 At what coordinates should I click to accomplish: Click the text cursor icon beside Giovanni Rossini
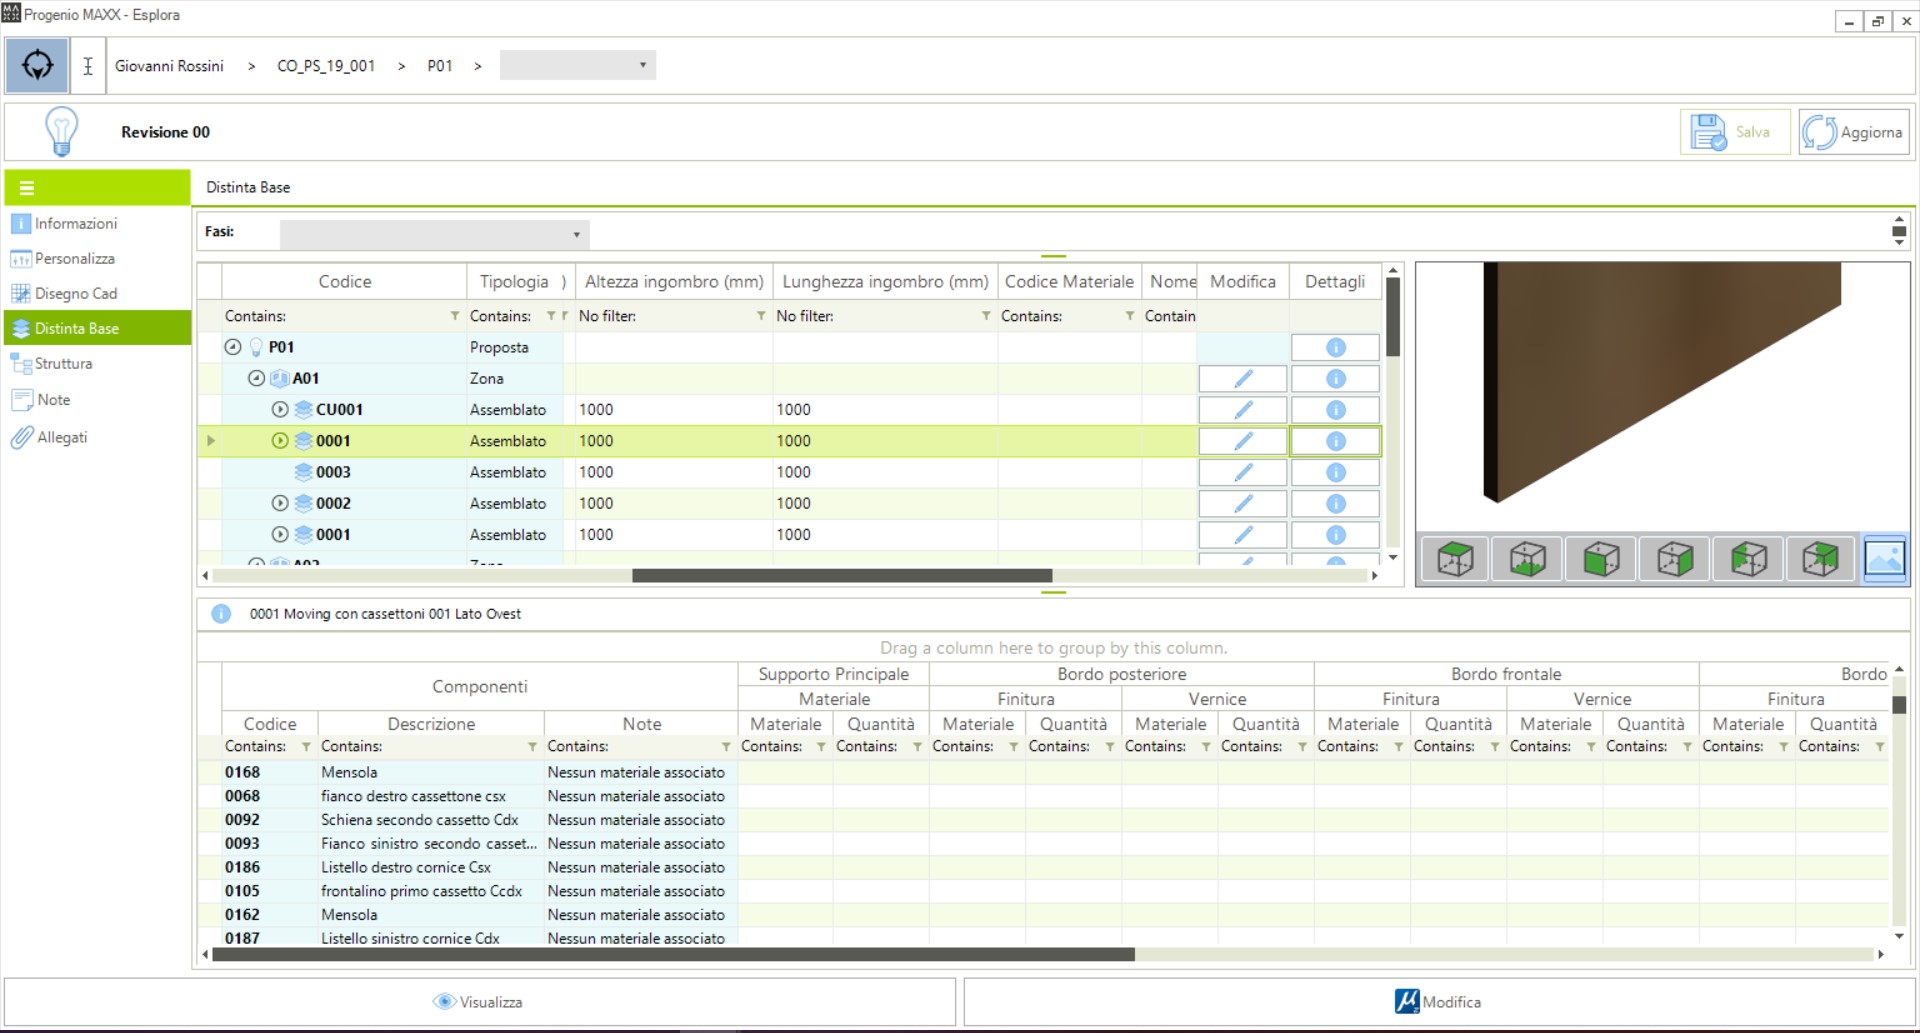coord(88,66)
